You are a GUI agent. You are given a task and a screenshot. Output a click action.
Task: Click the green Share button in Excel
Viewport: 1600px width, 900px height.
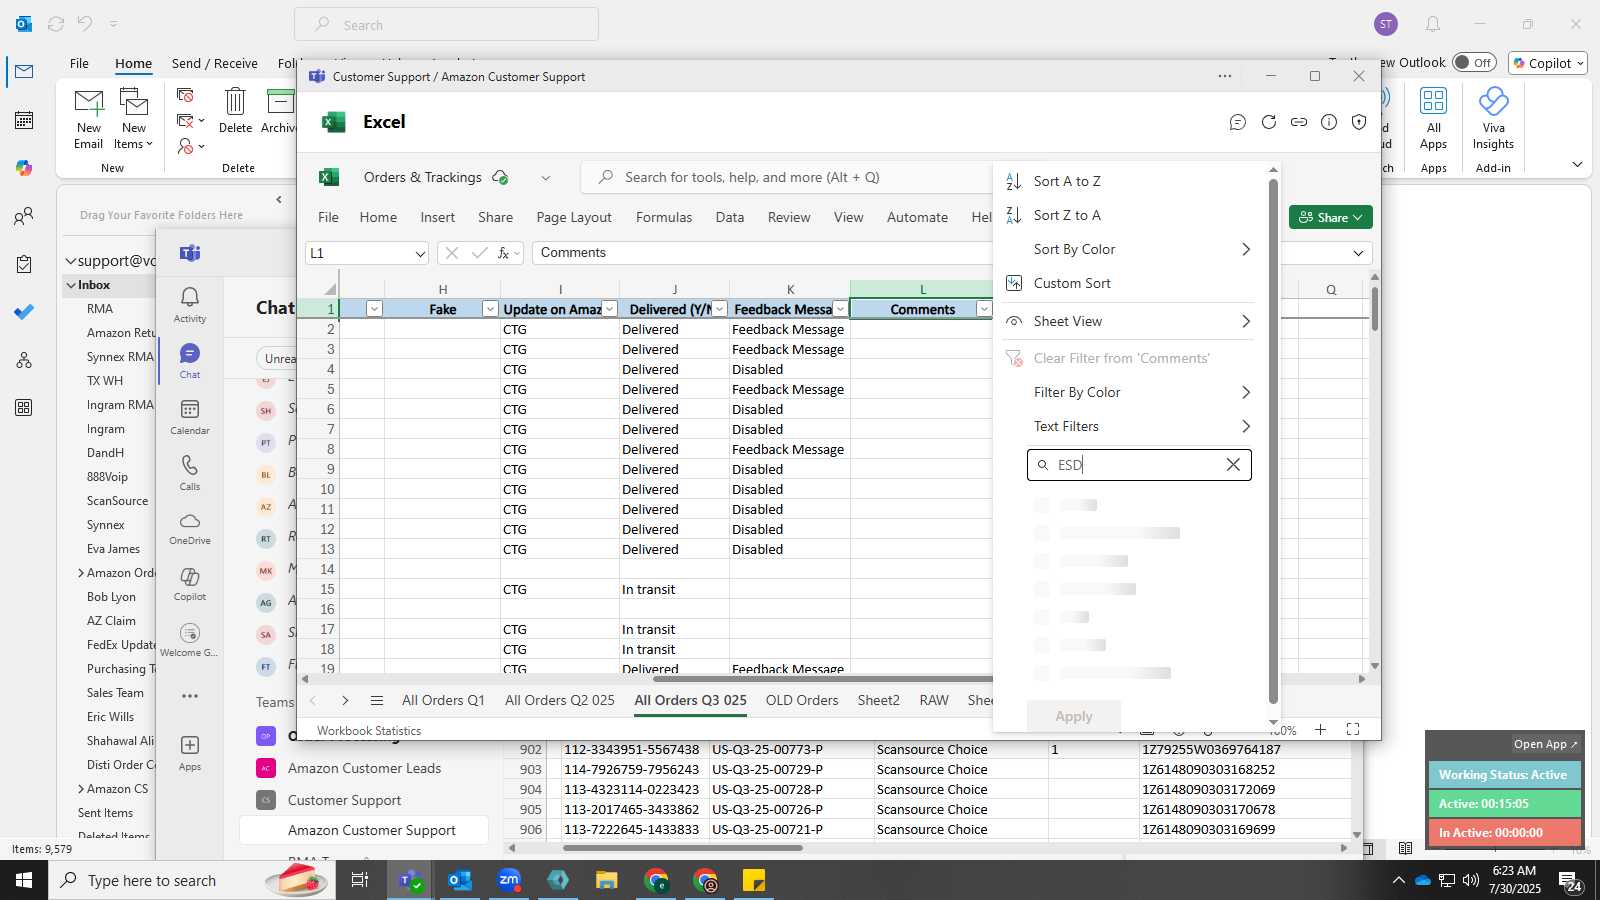pos(1331,217)
